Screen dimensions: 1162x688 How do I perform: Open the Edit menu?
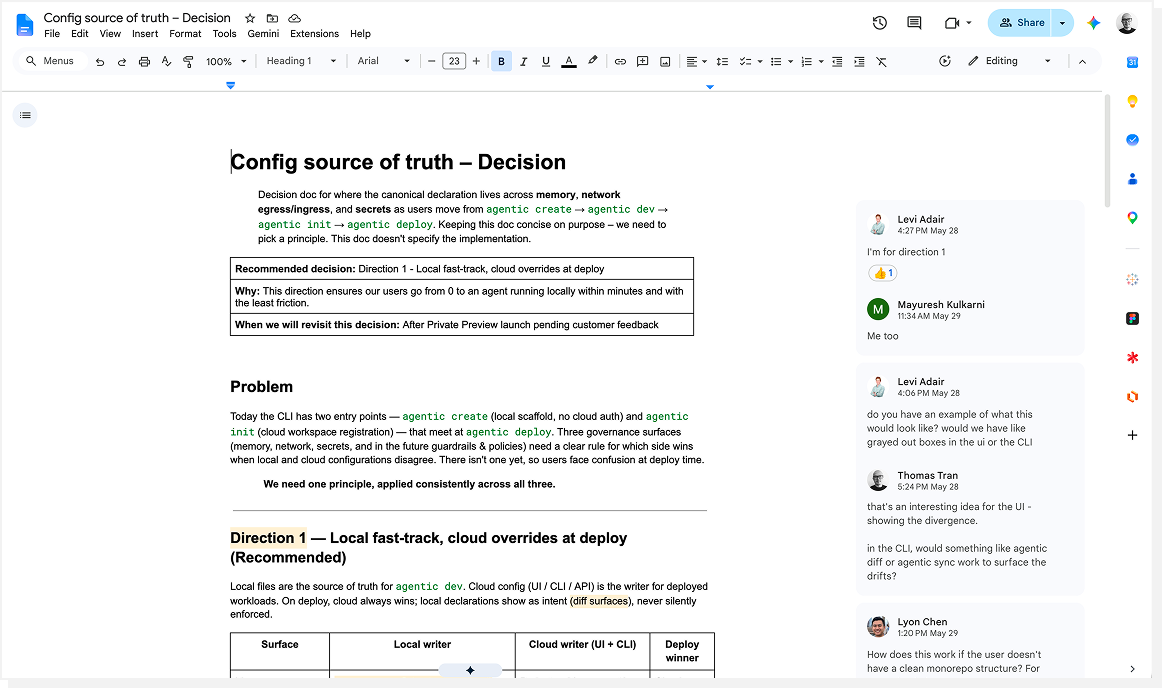click(79, 33)
